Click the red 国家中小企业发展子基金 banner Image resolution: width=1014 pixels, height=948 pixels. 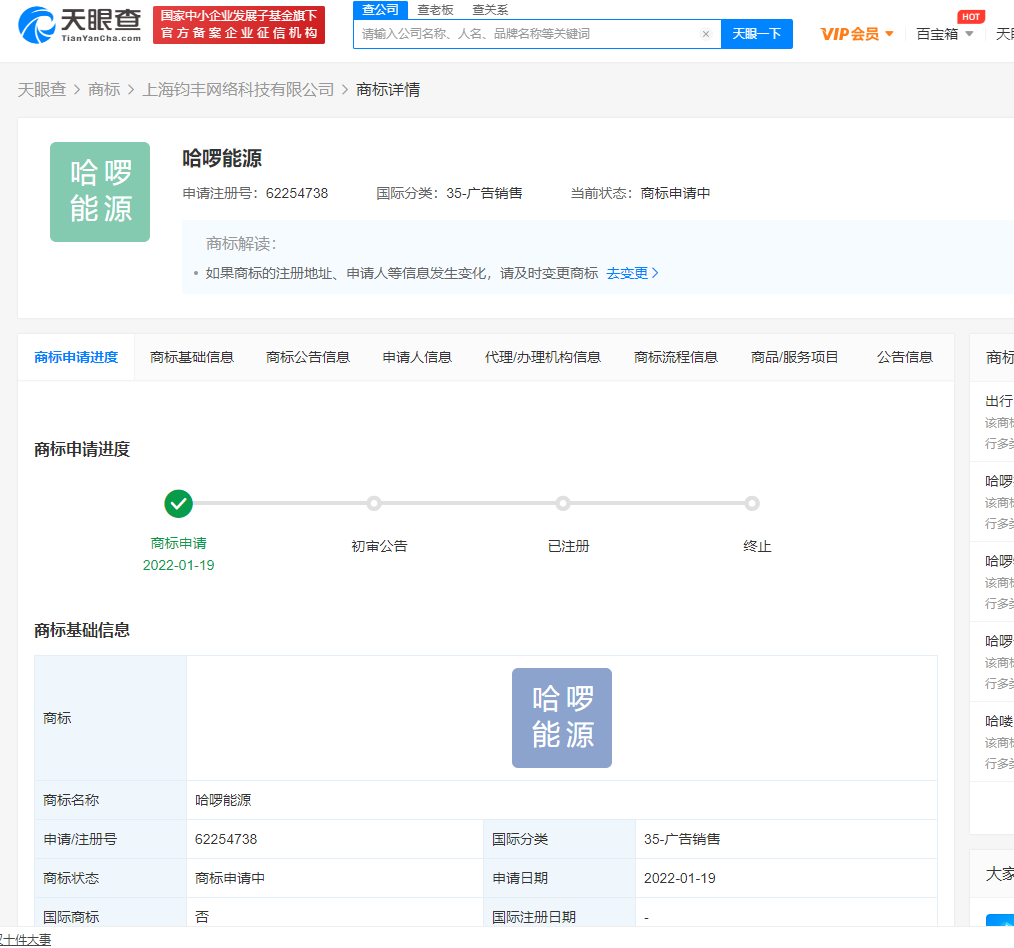pos(239,25)
